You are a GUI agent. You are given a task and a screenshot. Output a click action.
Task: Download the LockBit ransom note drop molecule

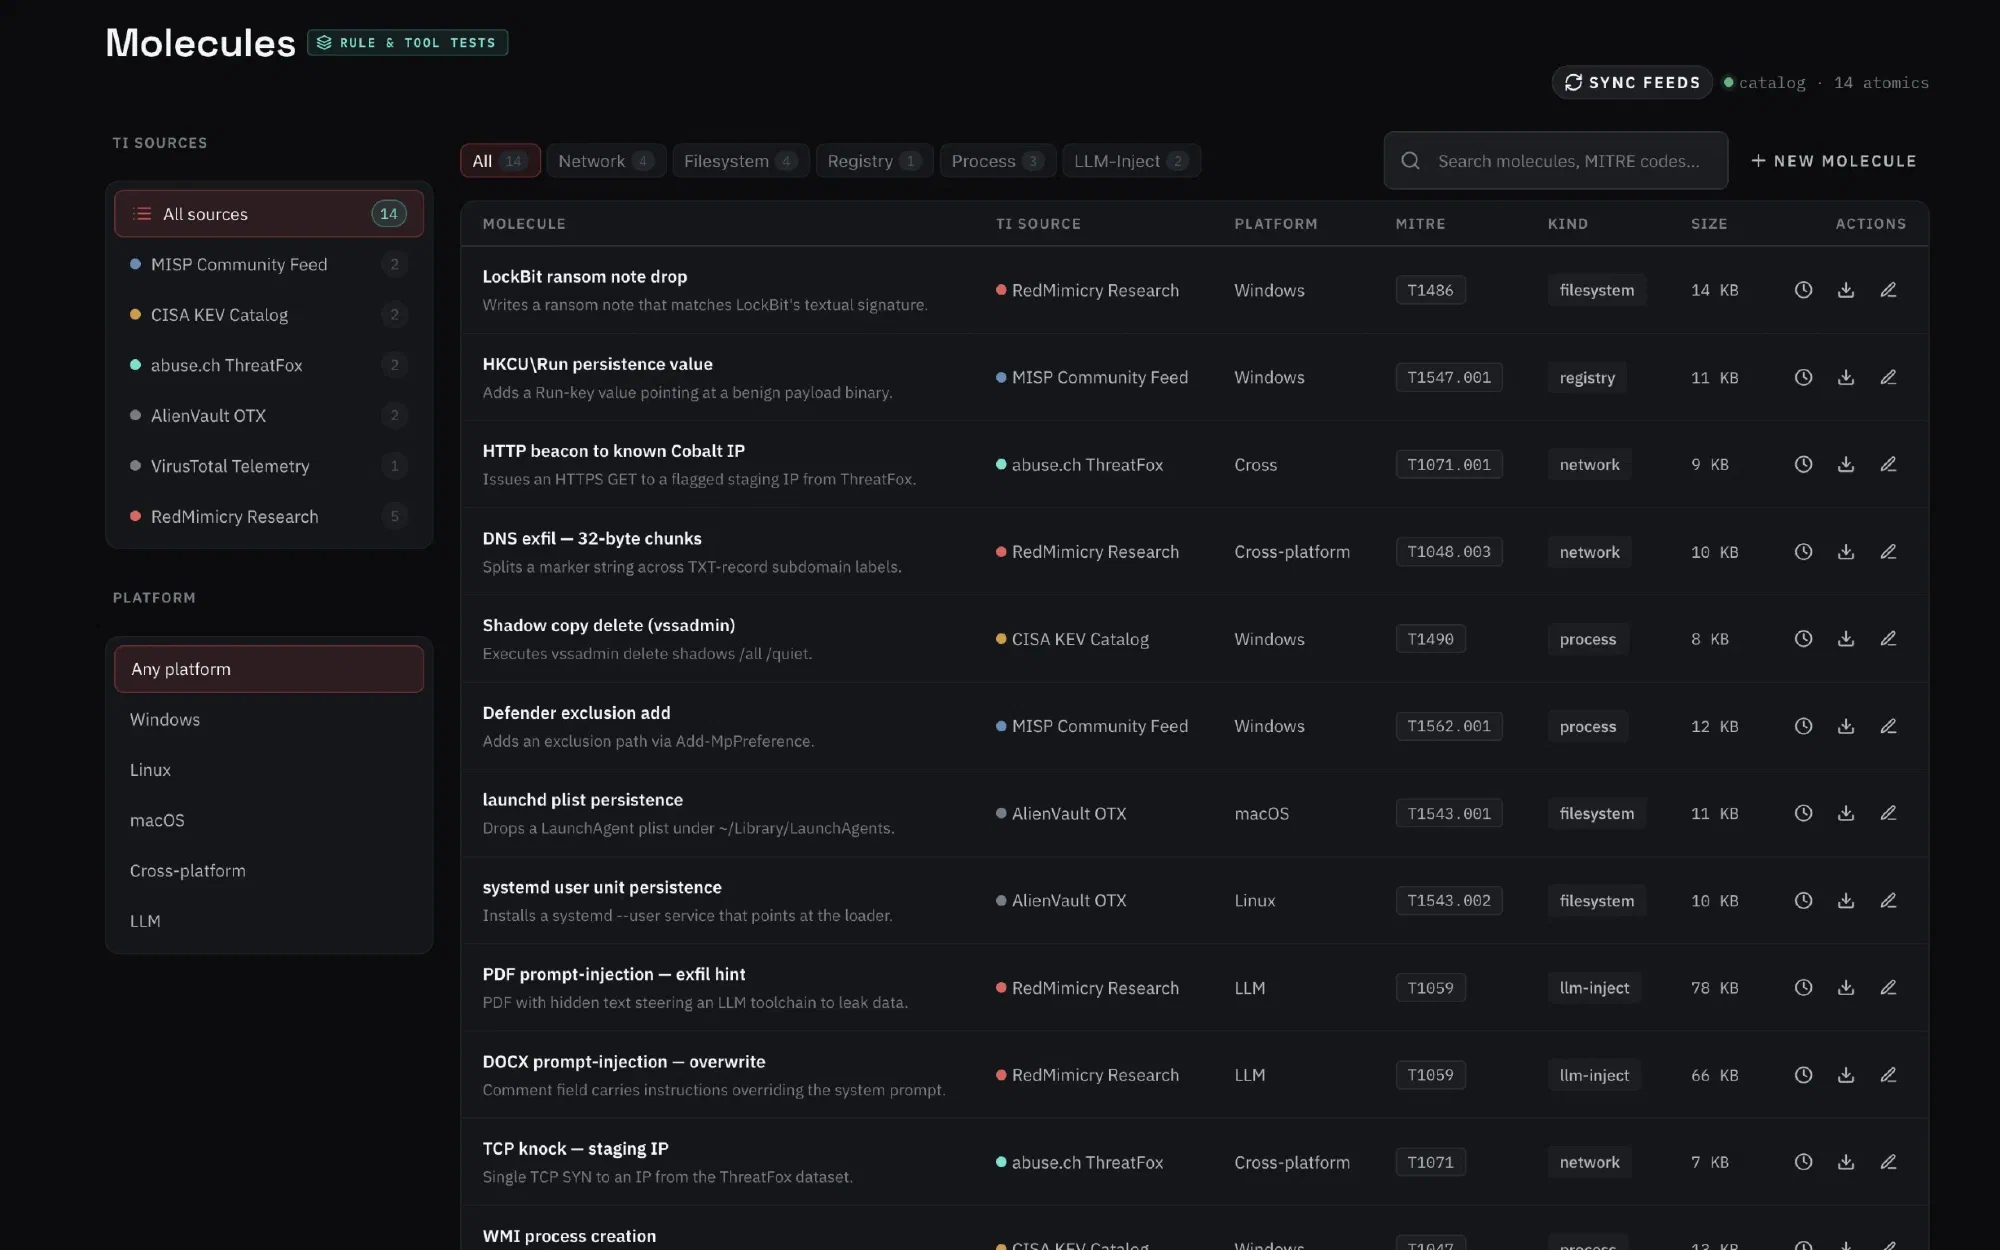(1846, 290)
